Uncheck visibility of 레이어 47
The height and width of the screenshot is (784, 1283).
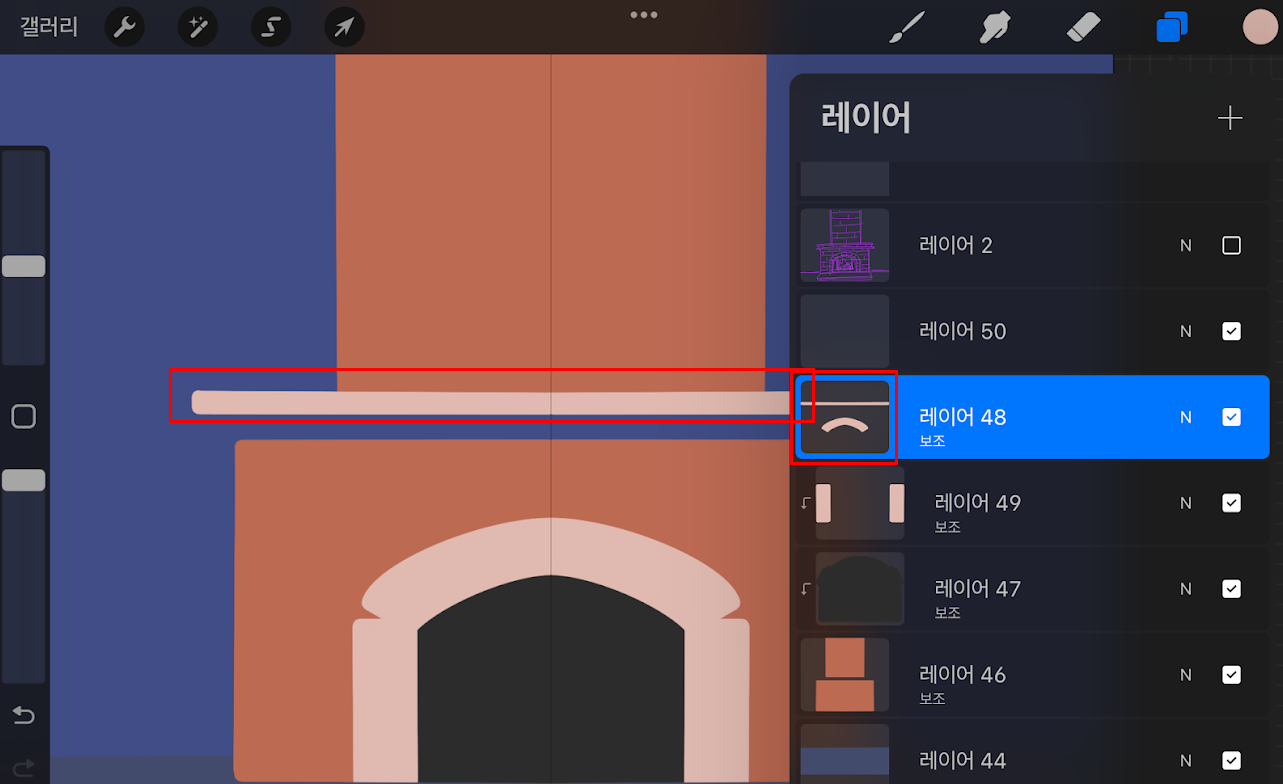click(1231, 589)
